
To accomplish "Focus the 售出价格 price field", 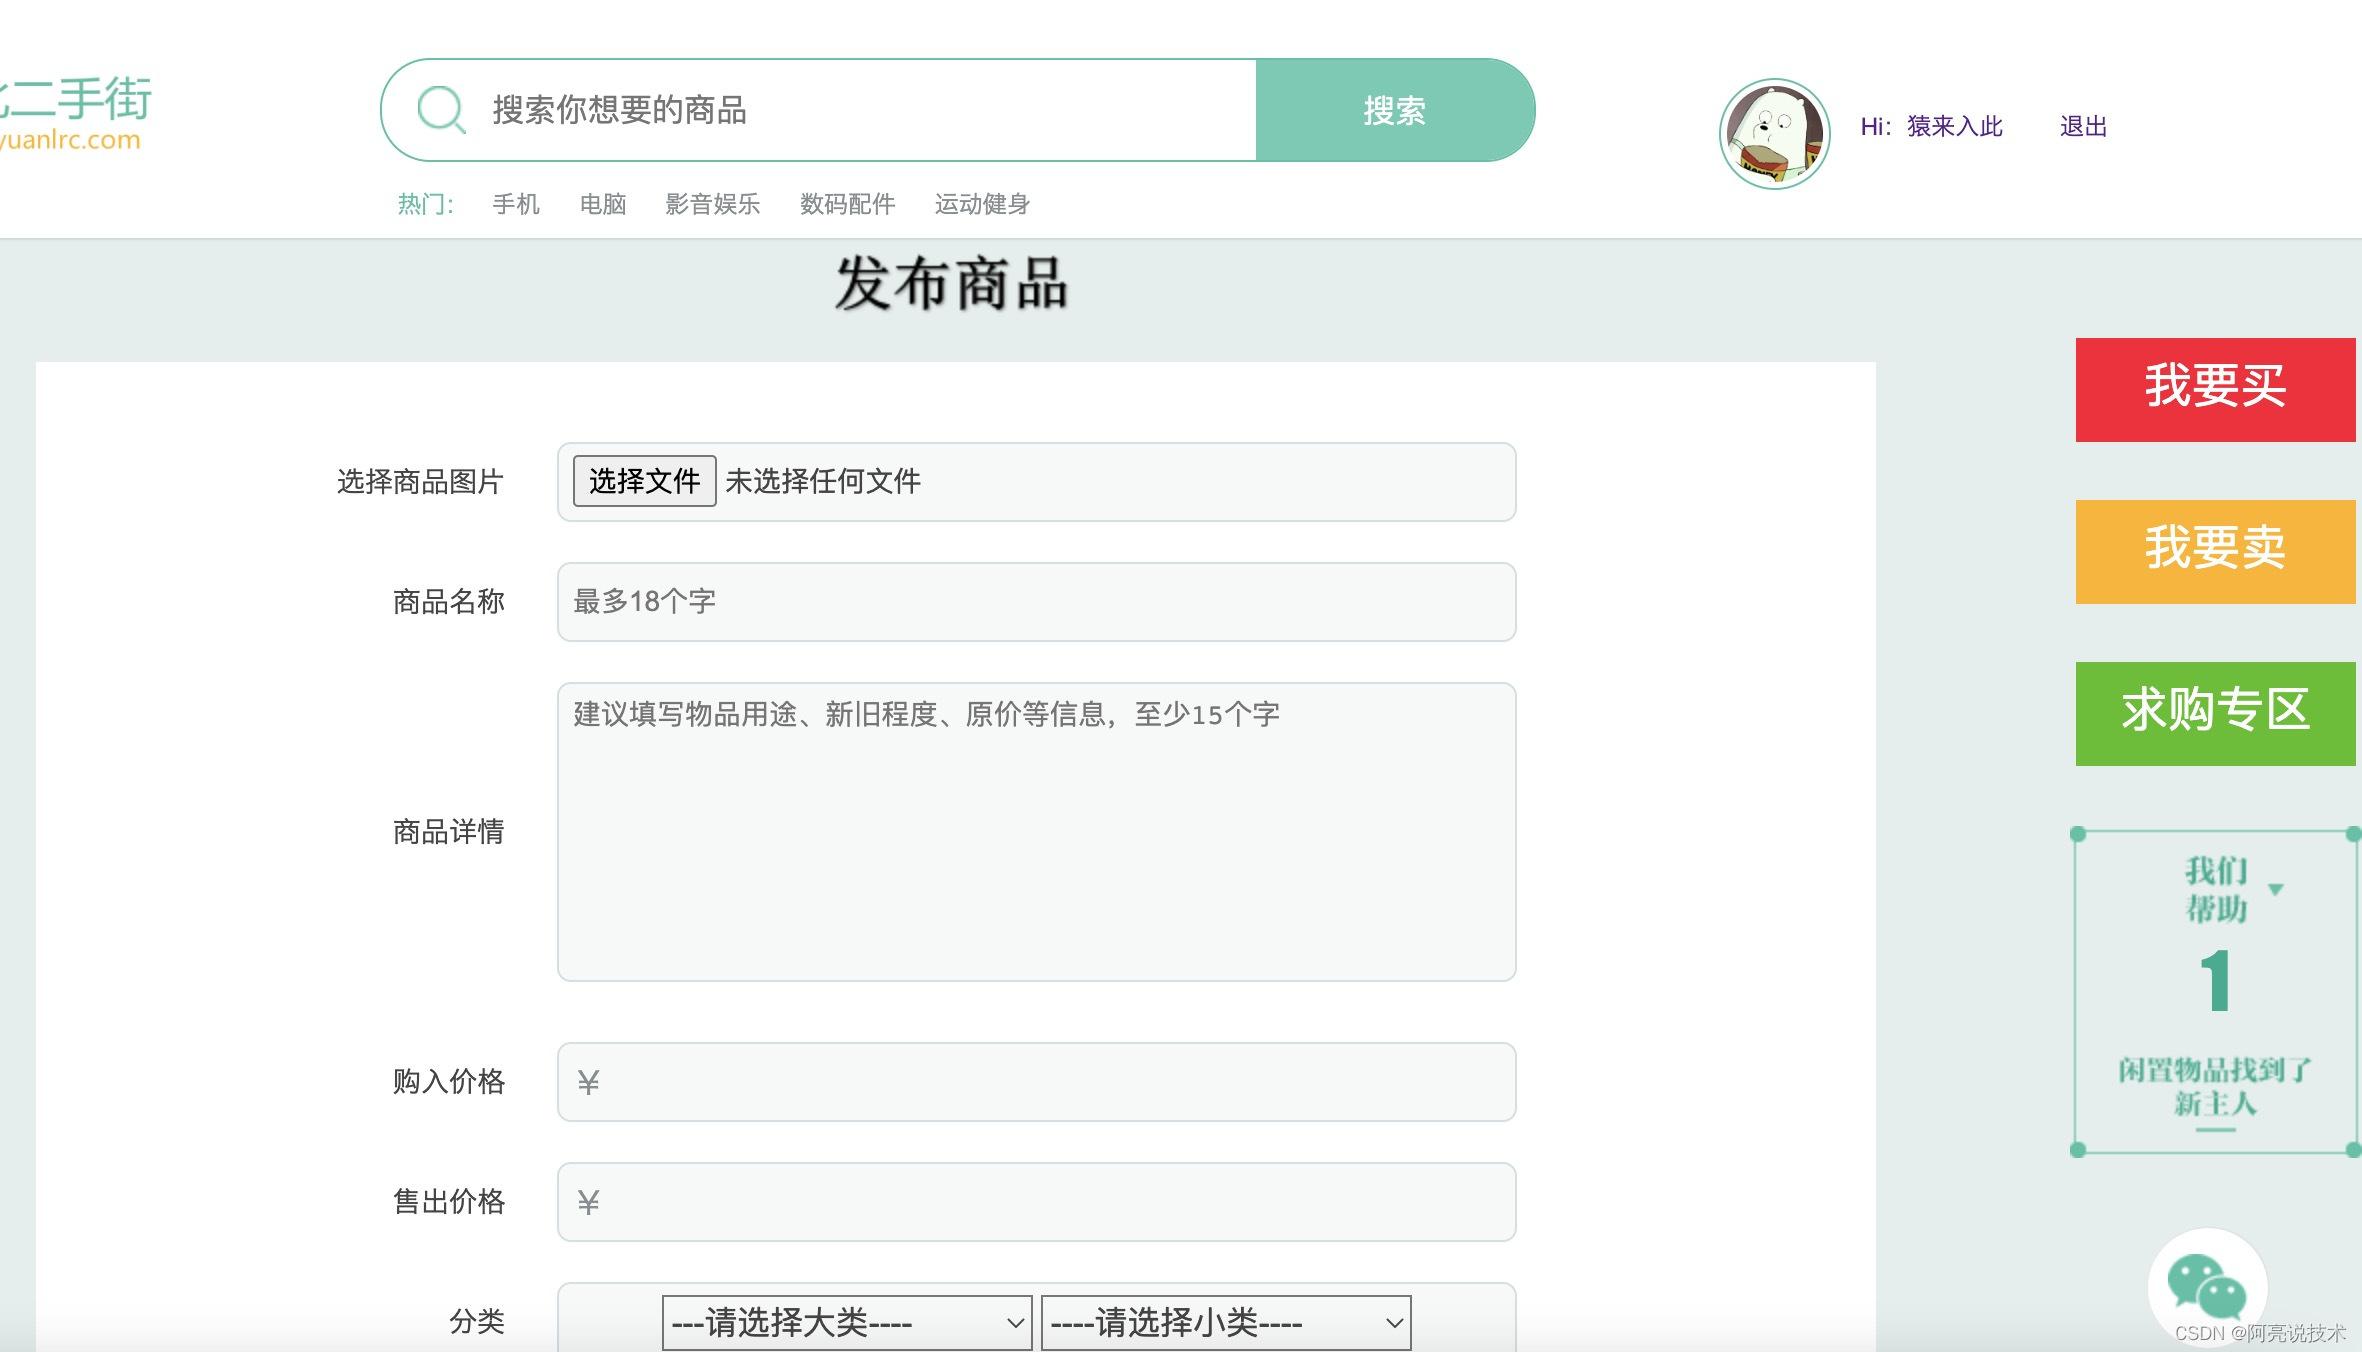I will tap(1036, 1202).
